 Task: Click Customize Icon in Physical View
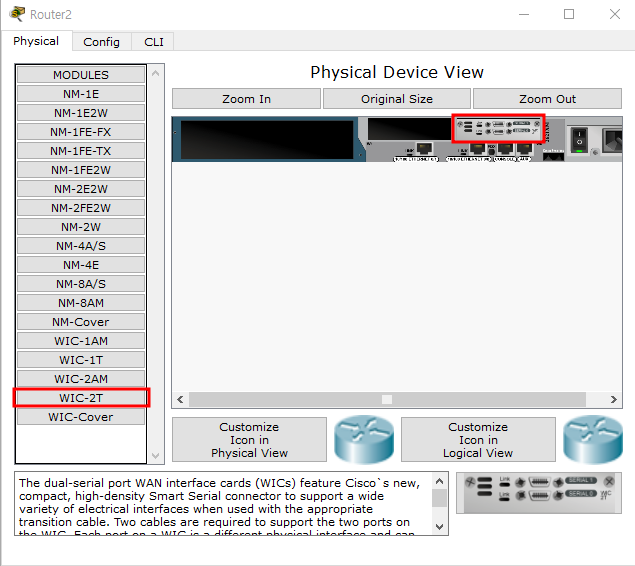point(249,440)
